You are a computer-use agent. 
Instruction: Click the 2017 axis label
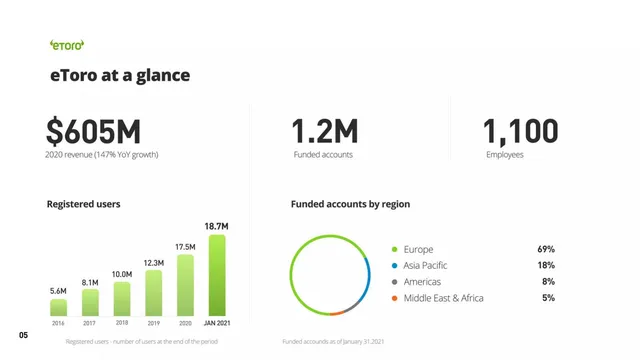(x=89, y=323)
